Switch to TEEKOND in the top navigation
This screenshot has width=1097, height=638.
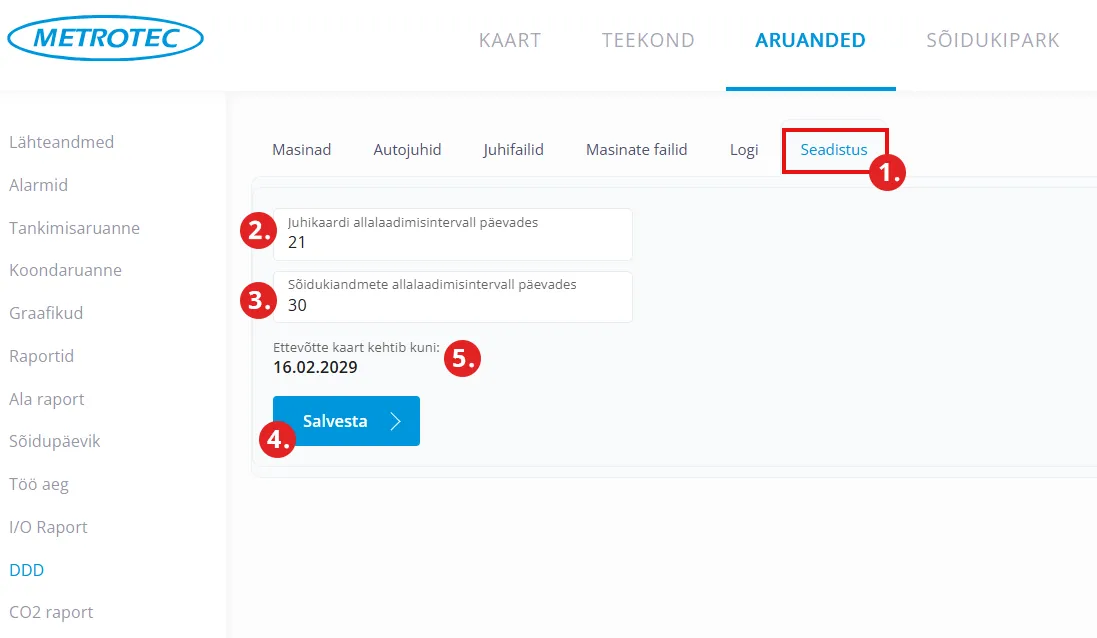point(648,41)
